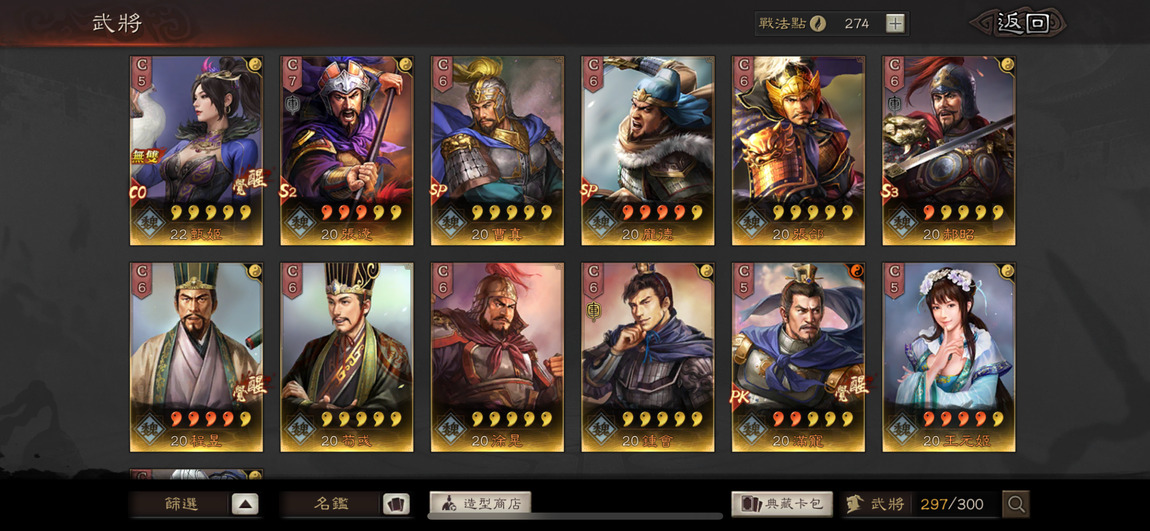Choose the 曹真 SP general card
The height and width of the screenshot is (531, 1150).
pos(497,150)
